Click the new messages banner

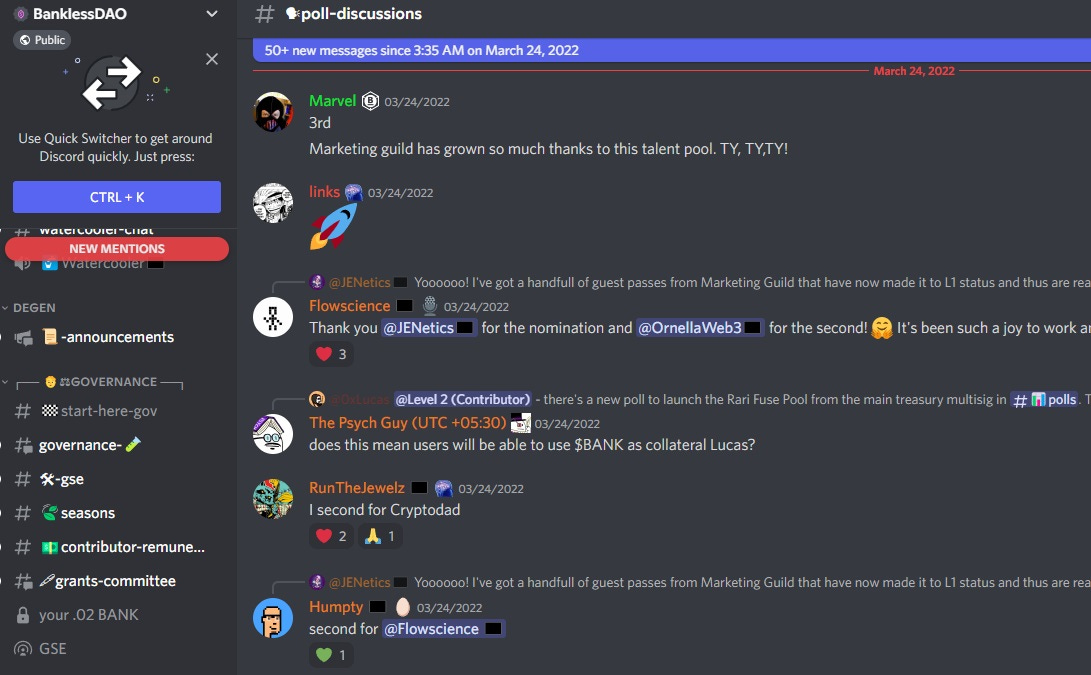pos(672,50)
